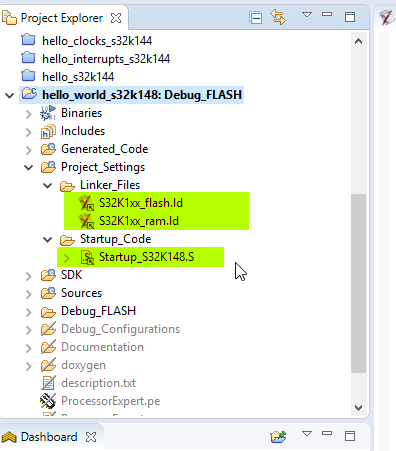Click Startup_Code folder icon
The width and height of the screenshot is (396, 451).
(67, 240)
